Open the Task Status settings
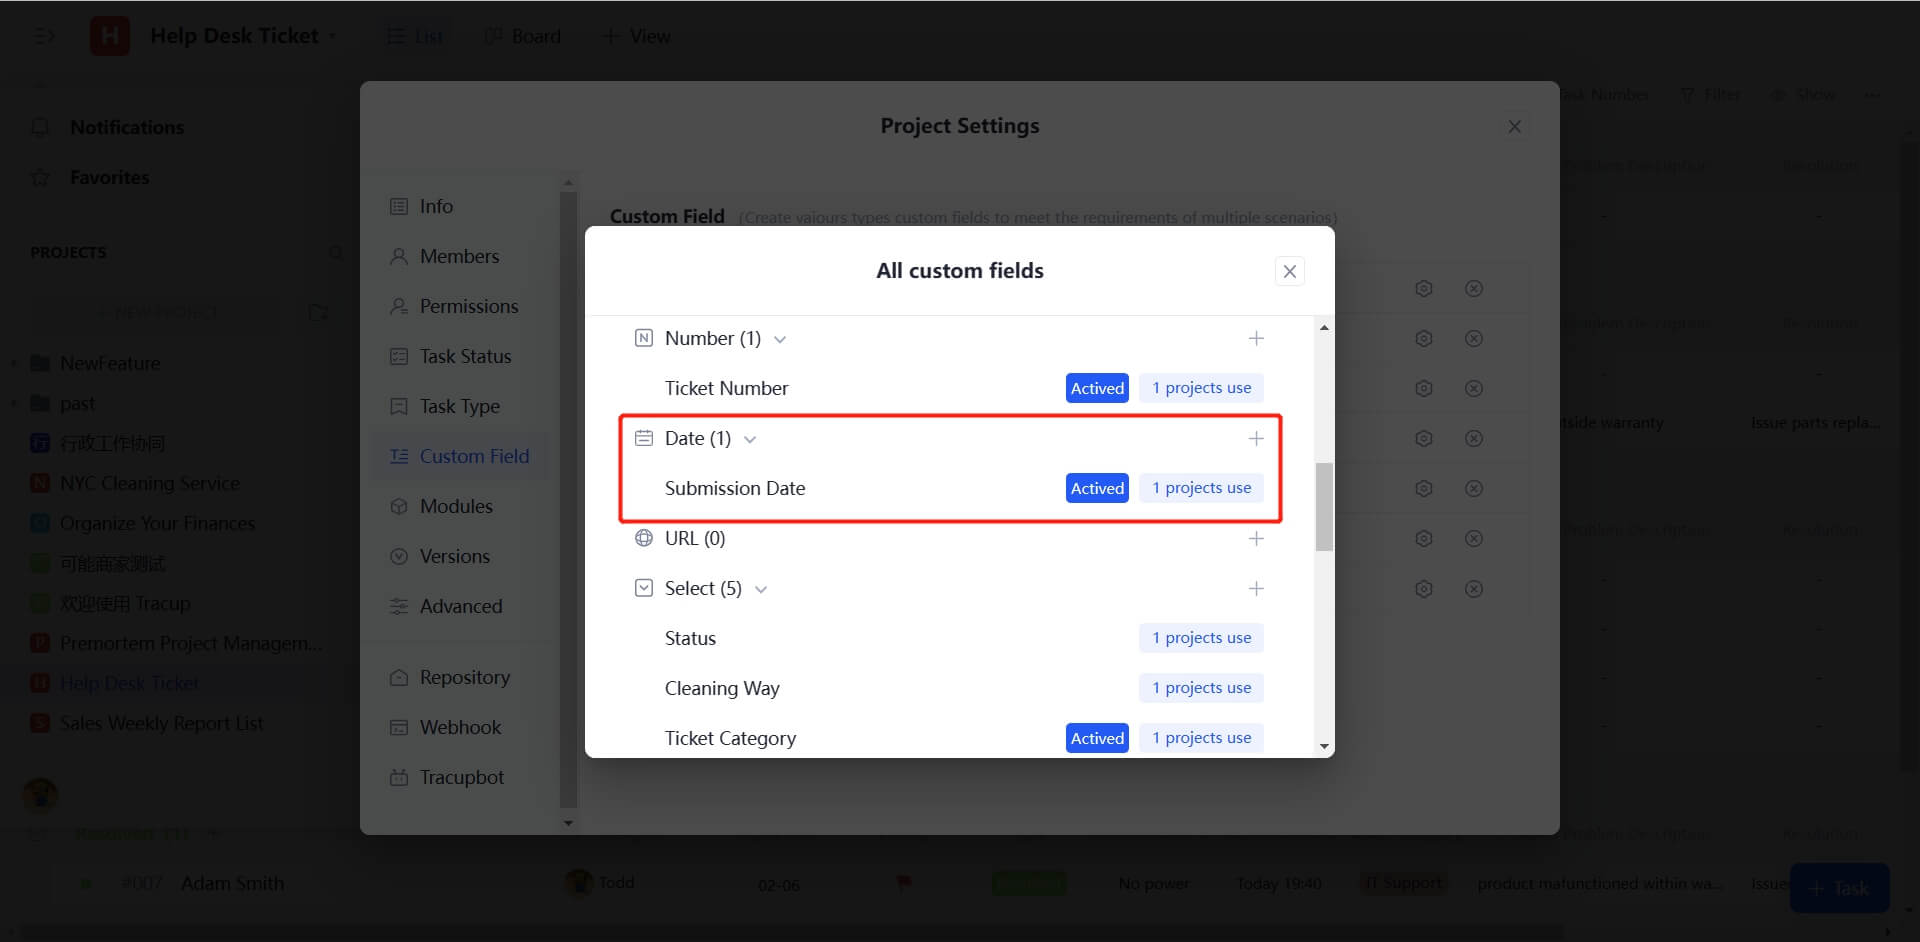This screenshot has width=1920, height=942. tap(465, 356)
